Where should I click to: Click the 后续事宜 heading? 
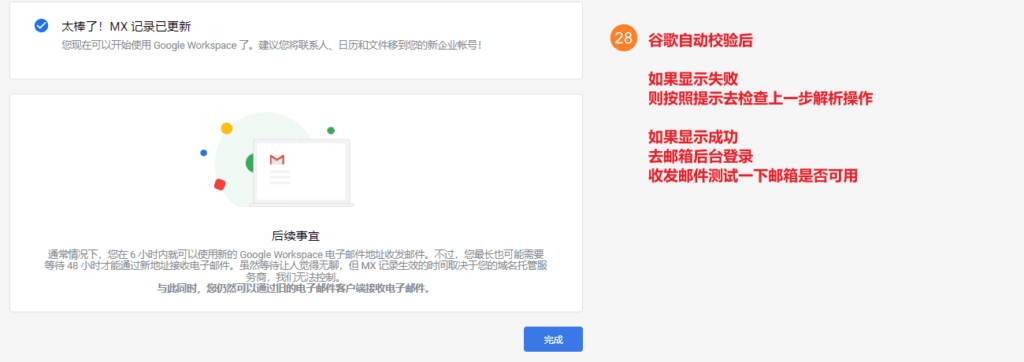click(x=295, y=235)
